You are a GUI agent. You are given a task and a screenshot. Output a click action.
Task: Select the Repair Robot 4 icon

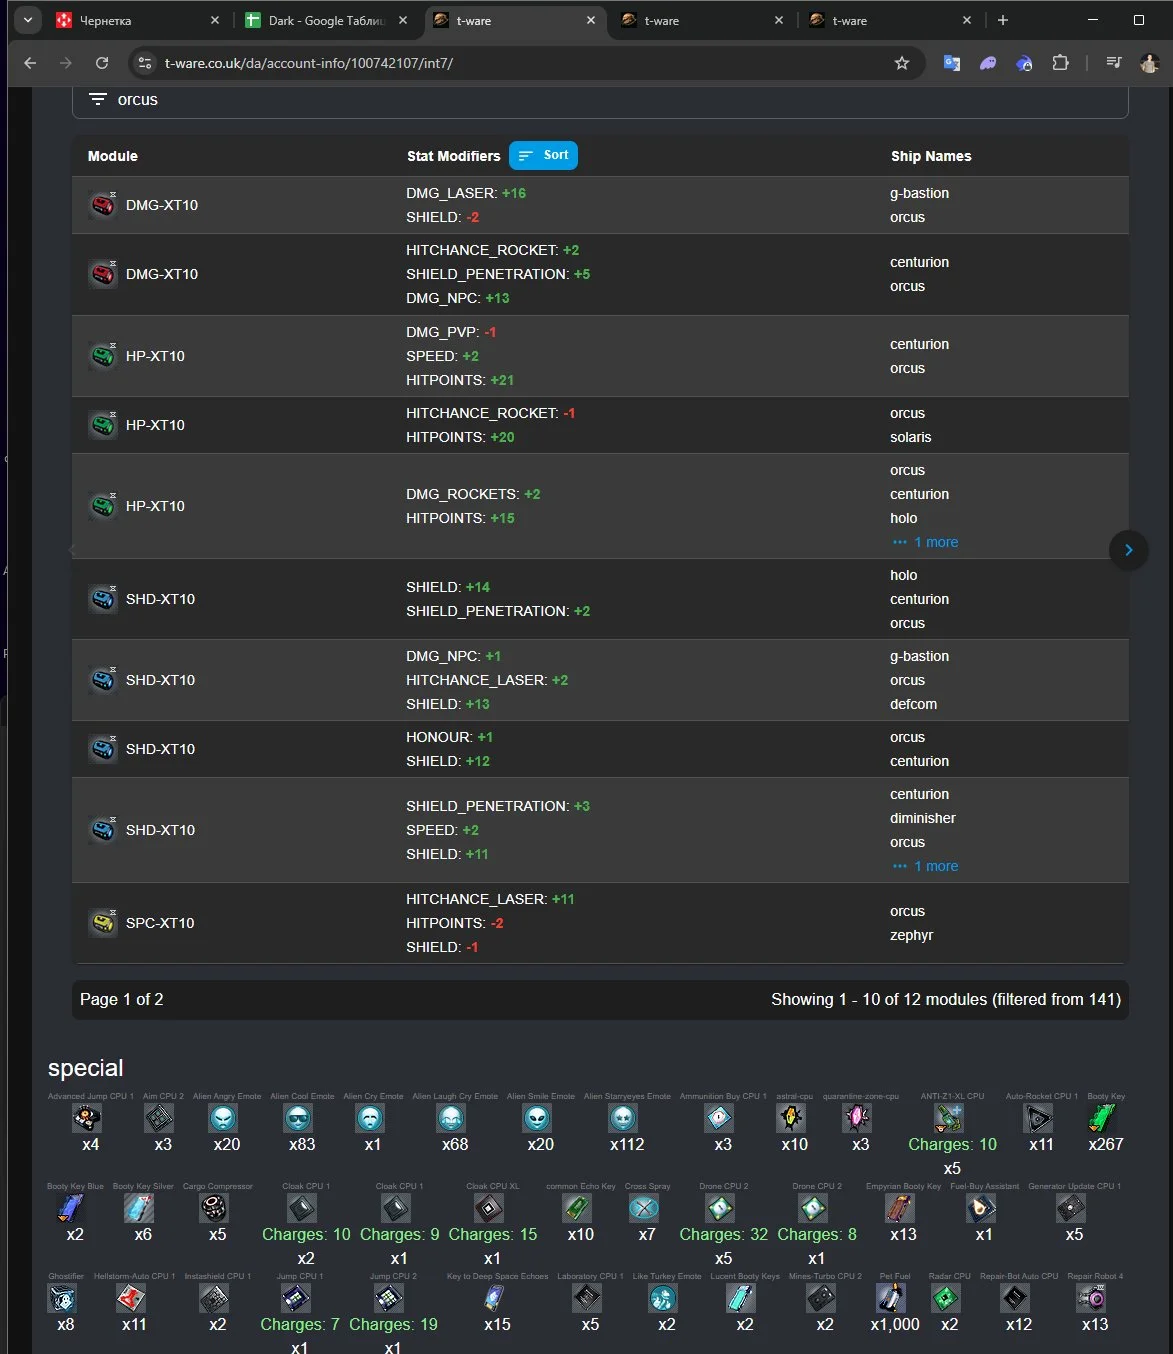[x=1091, y=1298]
